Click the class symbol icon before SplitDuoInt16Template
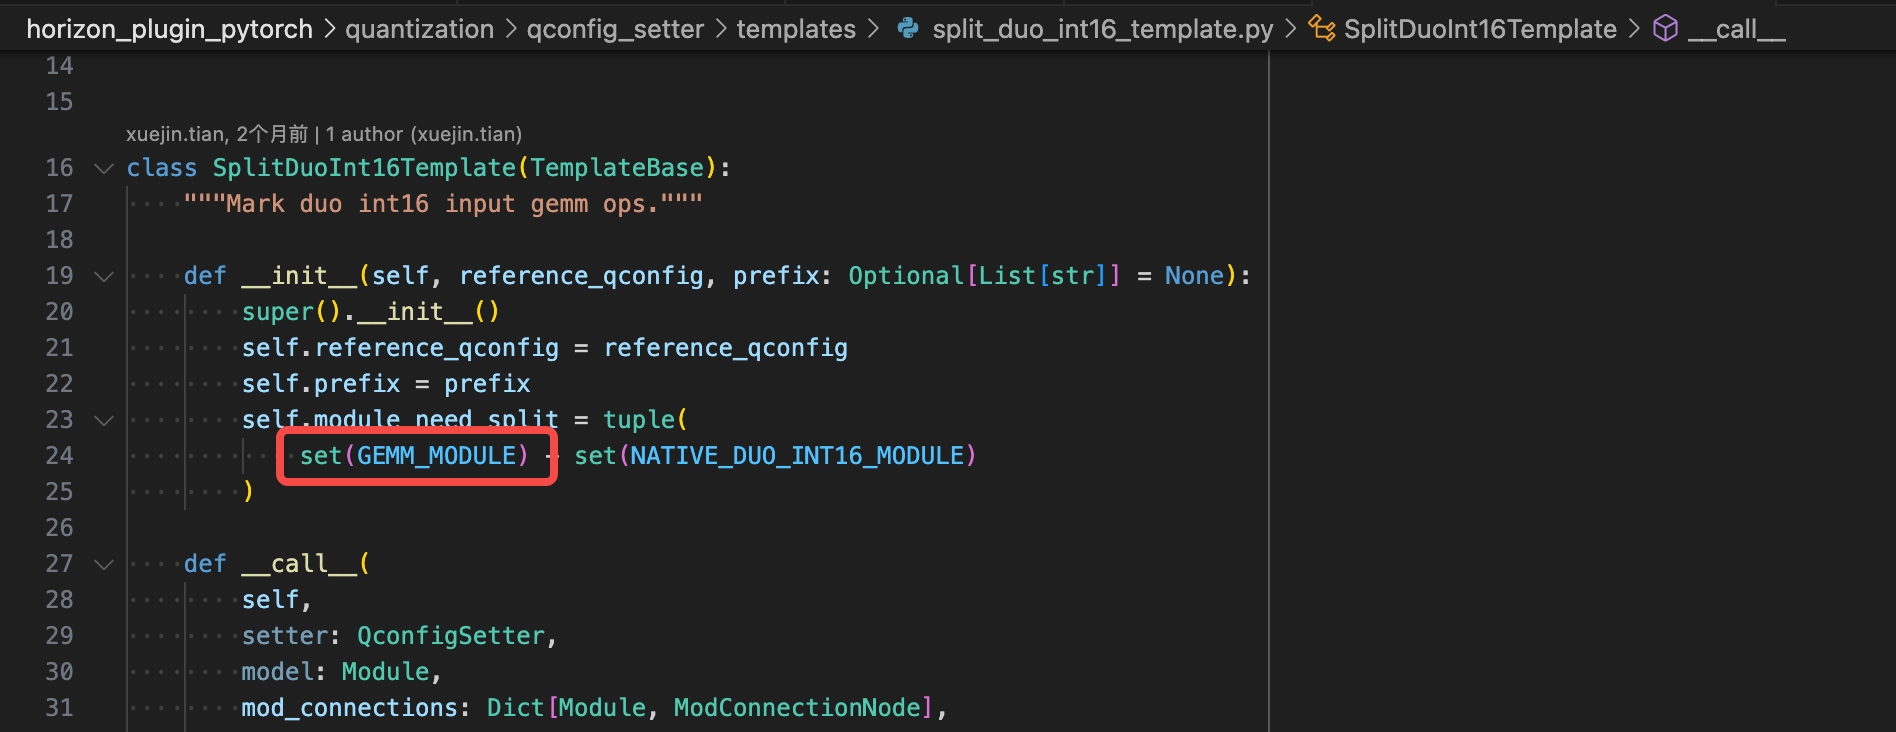This screenshot has width=1896, height=732. point(1321,29)
